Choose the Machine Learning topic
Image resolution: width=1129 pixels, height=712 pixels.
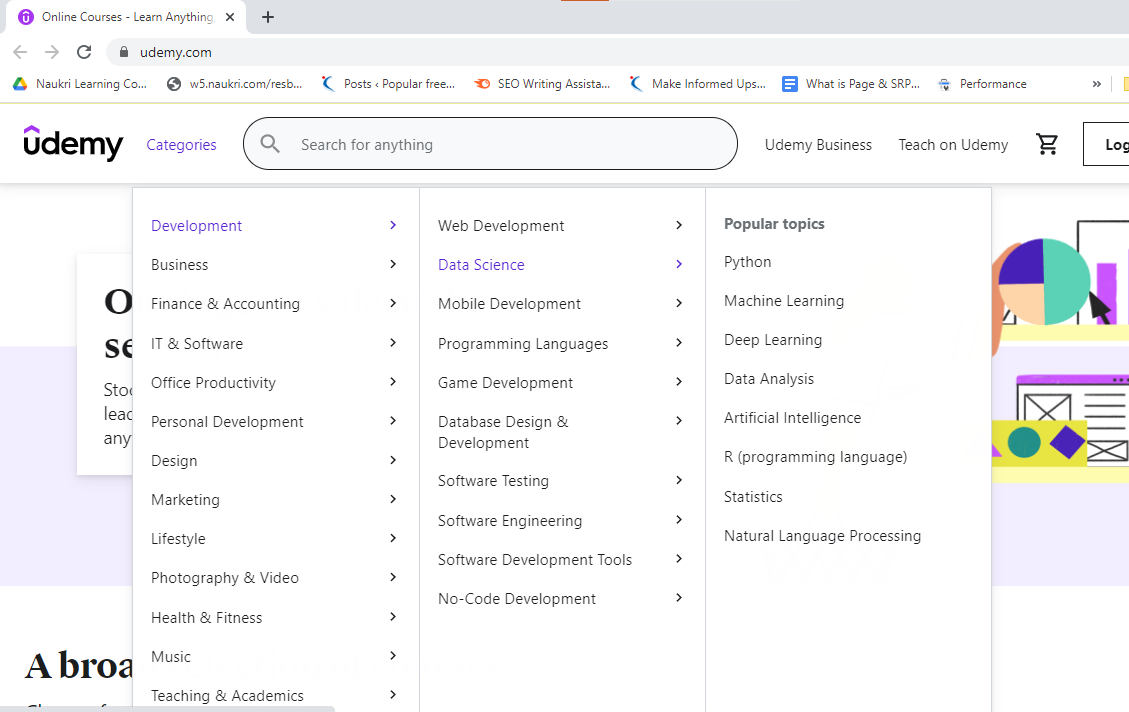[x=784, y=301]
